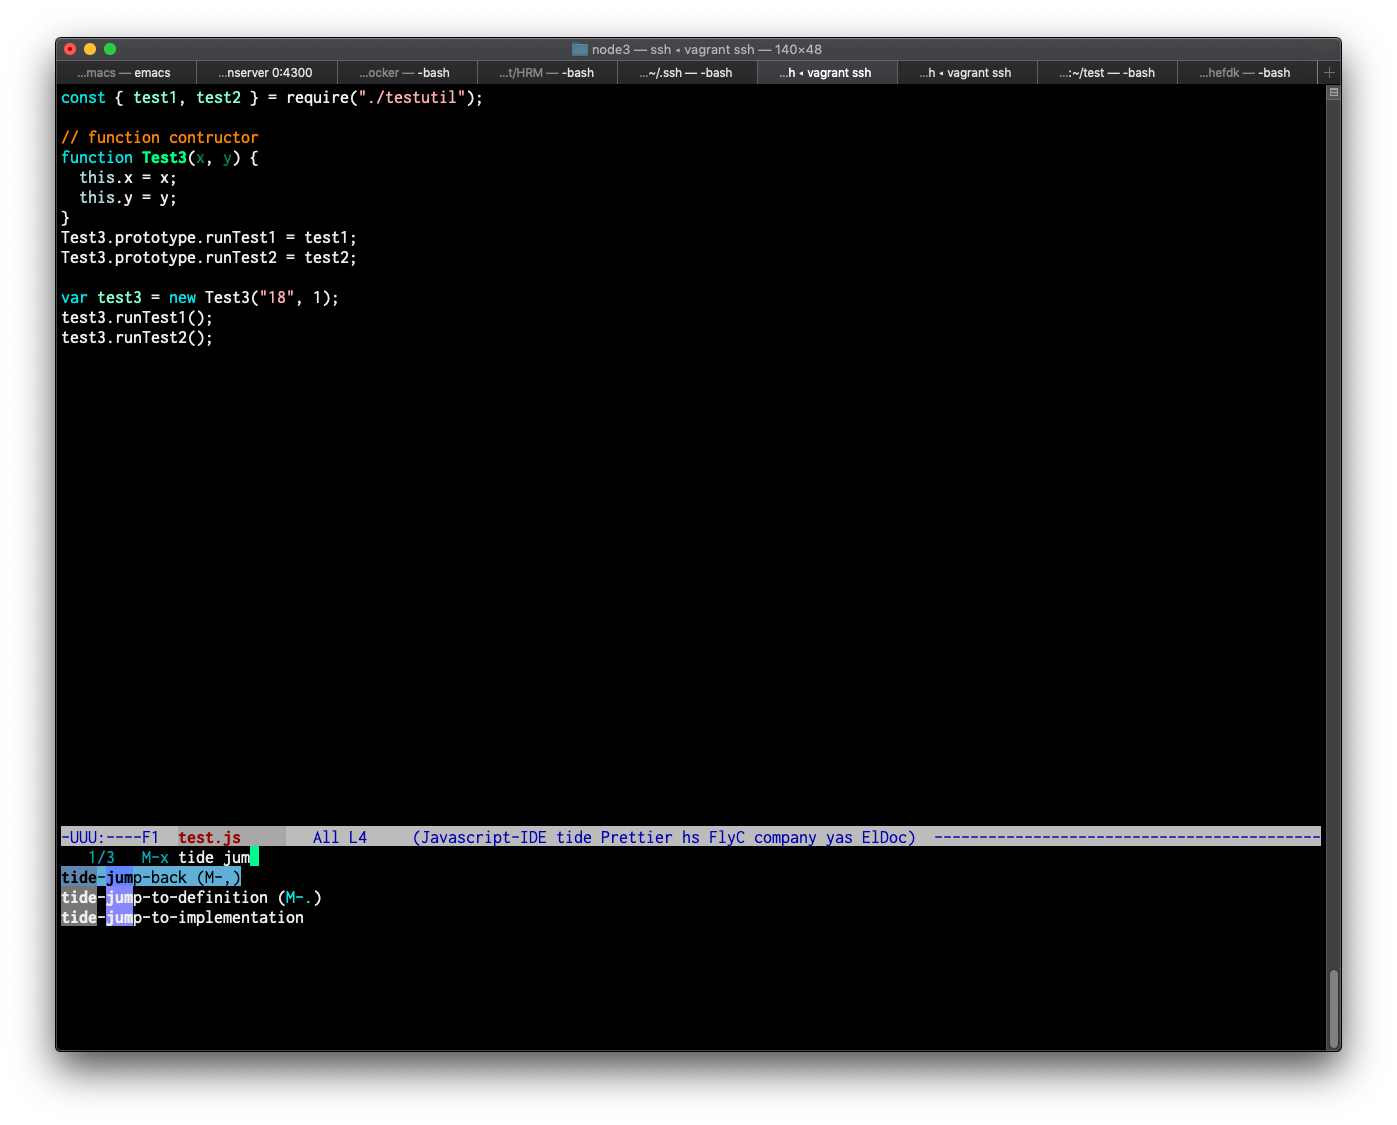Click the All L4 position indicator
Viewport: 1397px width, 1125px height.
pos(340,837)
